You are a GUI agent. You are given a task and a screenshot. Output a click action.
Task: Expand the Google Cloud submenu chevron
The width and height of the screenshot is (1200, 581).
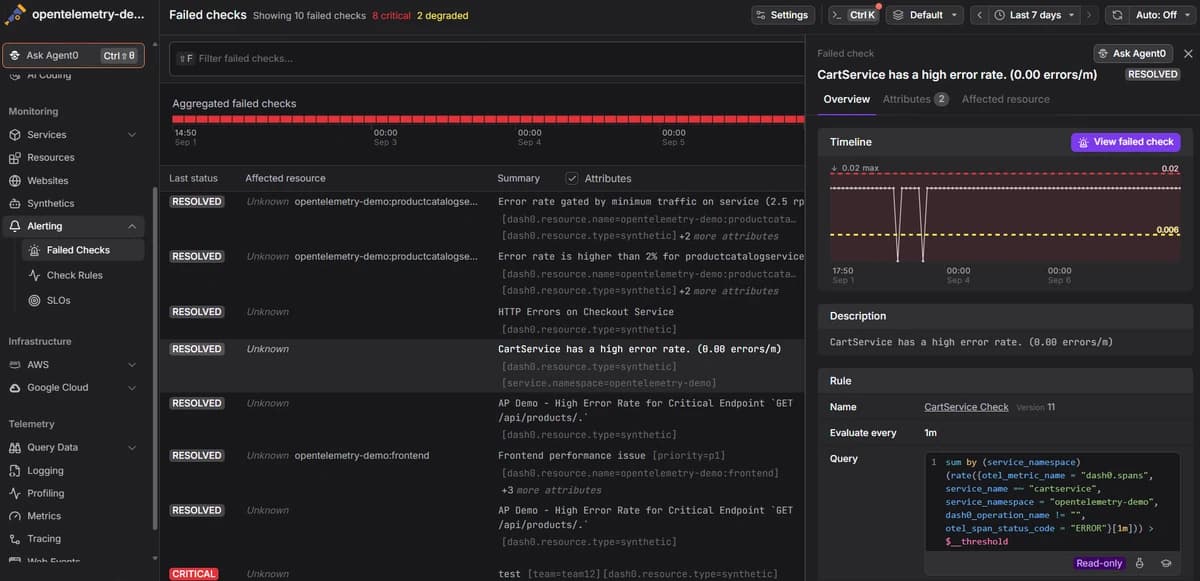tap(132, 388)
